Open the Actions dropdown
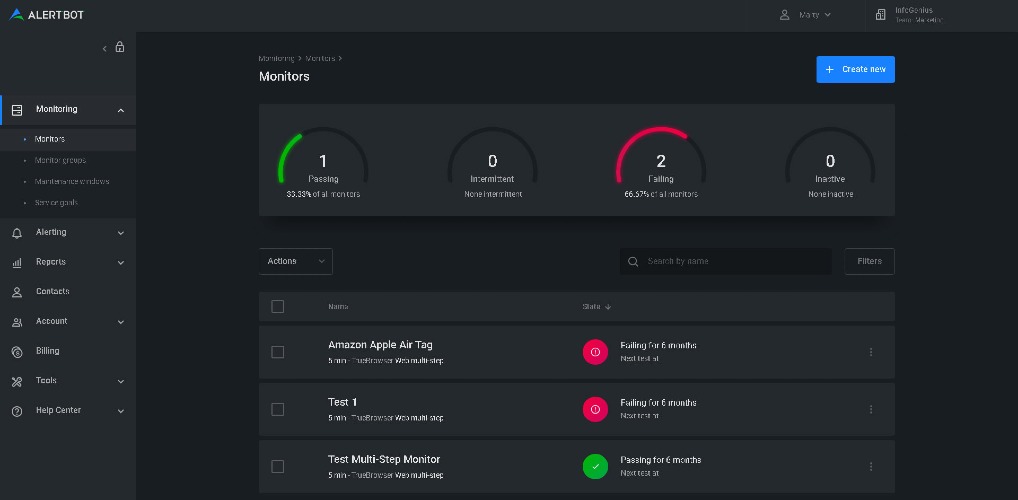This screenshot has width=1018, height=500. (x=295, y=261)
